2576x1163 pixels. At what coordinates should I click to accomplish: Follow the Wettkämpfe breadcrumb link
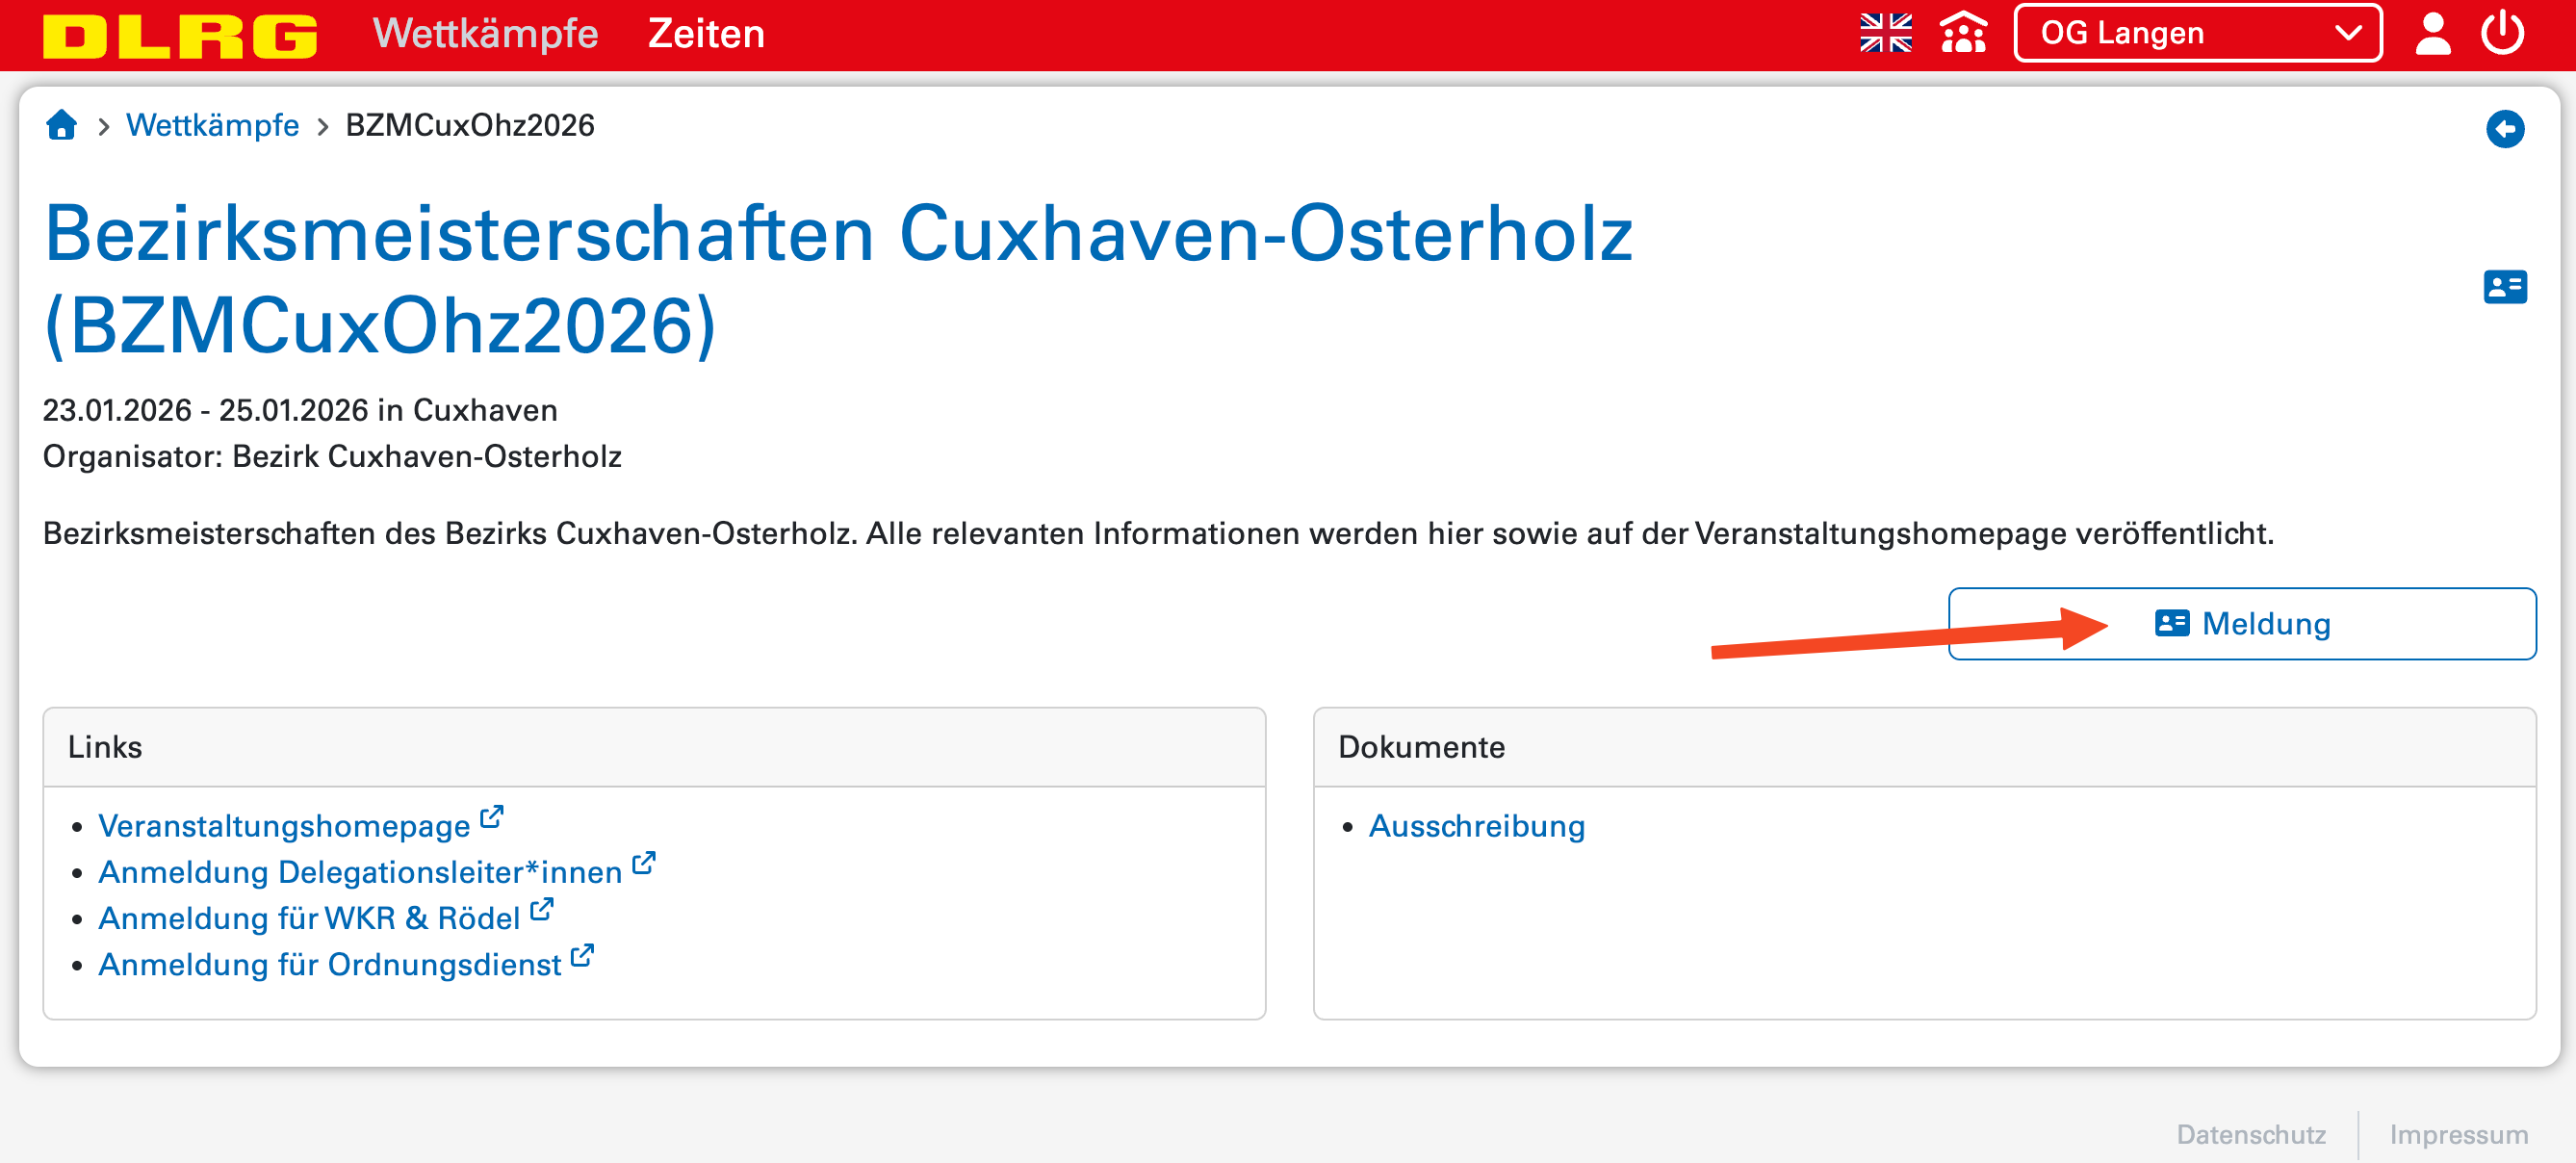pyautogui.click(x=212, y=125)
